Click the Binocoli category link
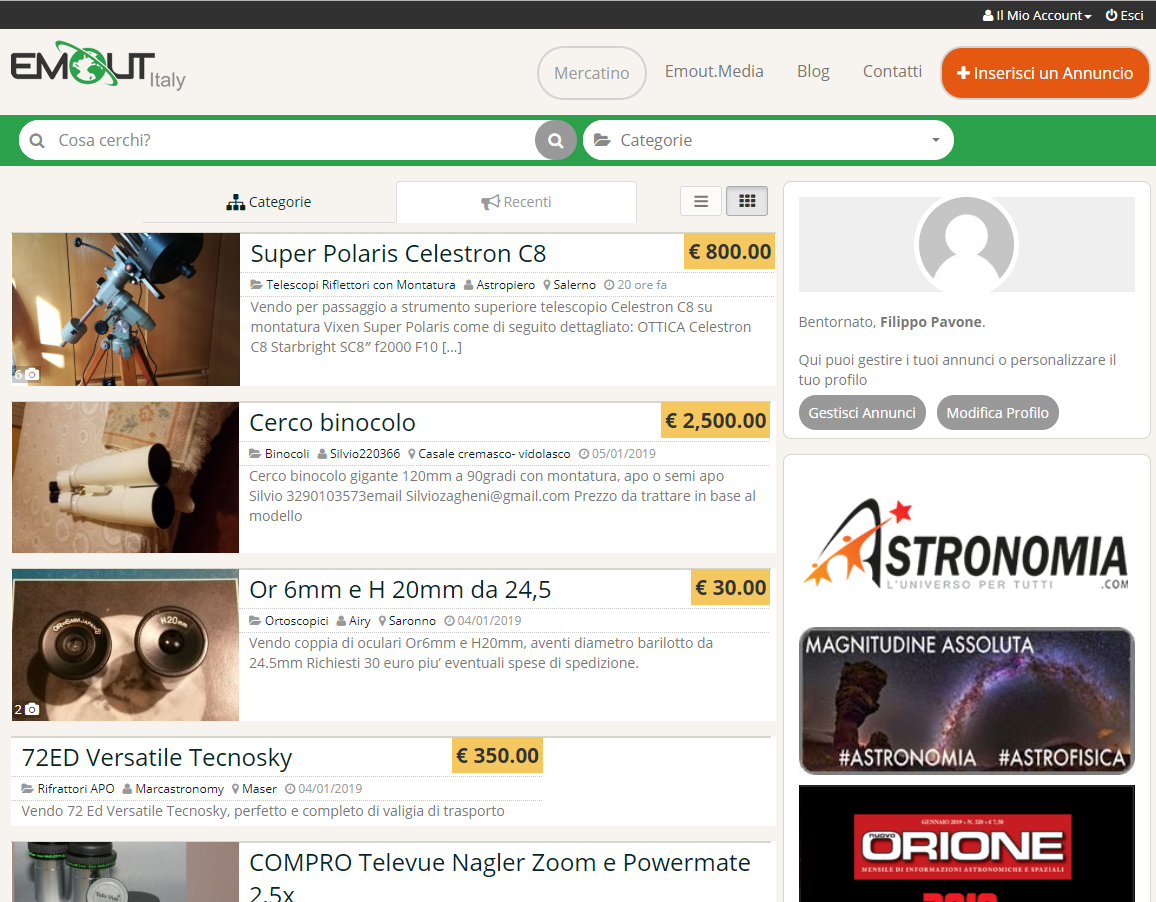1156x902 pixels. [x=287, y=454]
